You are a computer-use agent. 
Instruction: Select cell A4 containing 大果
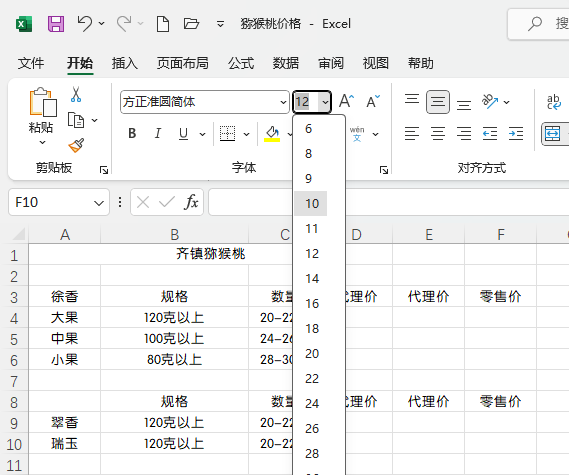[65, 318]
